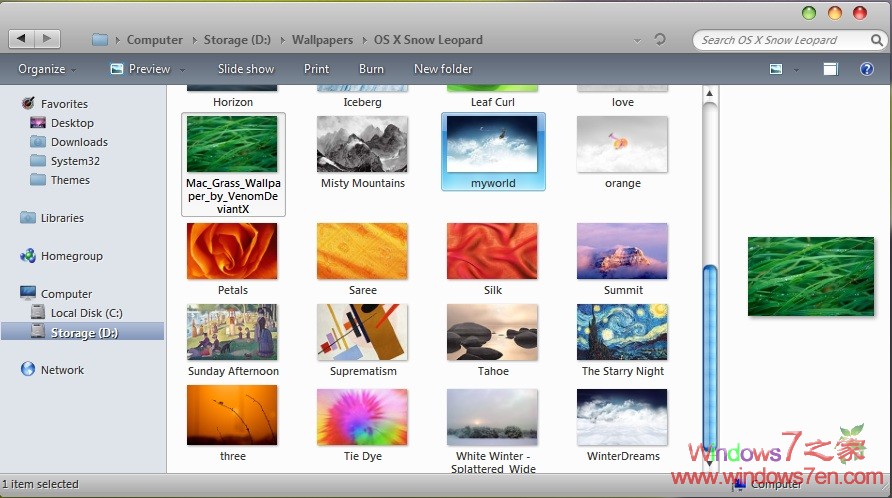
Task: Open the Organize dropdown menu
Action: pos(47,69)
